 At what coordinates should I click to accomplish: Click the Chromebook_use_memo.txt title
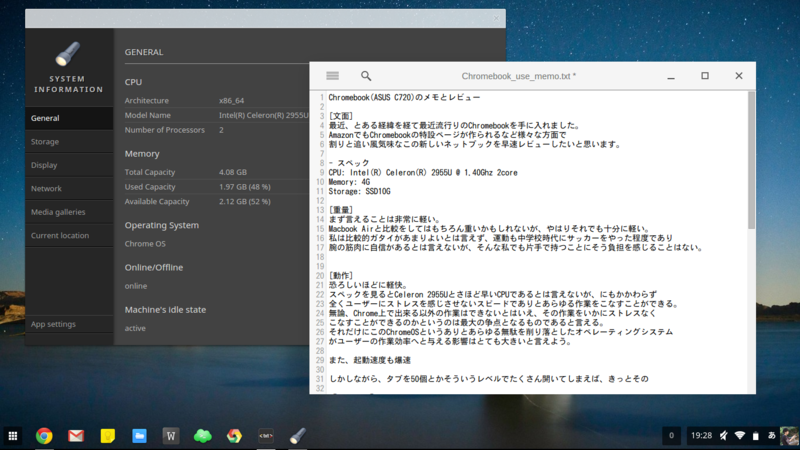pyautogui.click(x=519, y=76)
